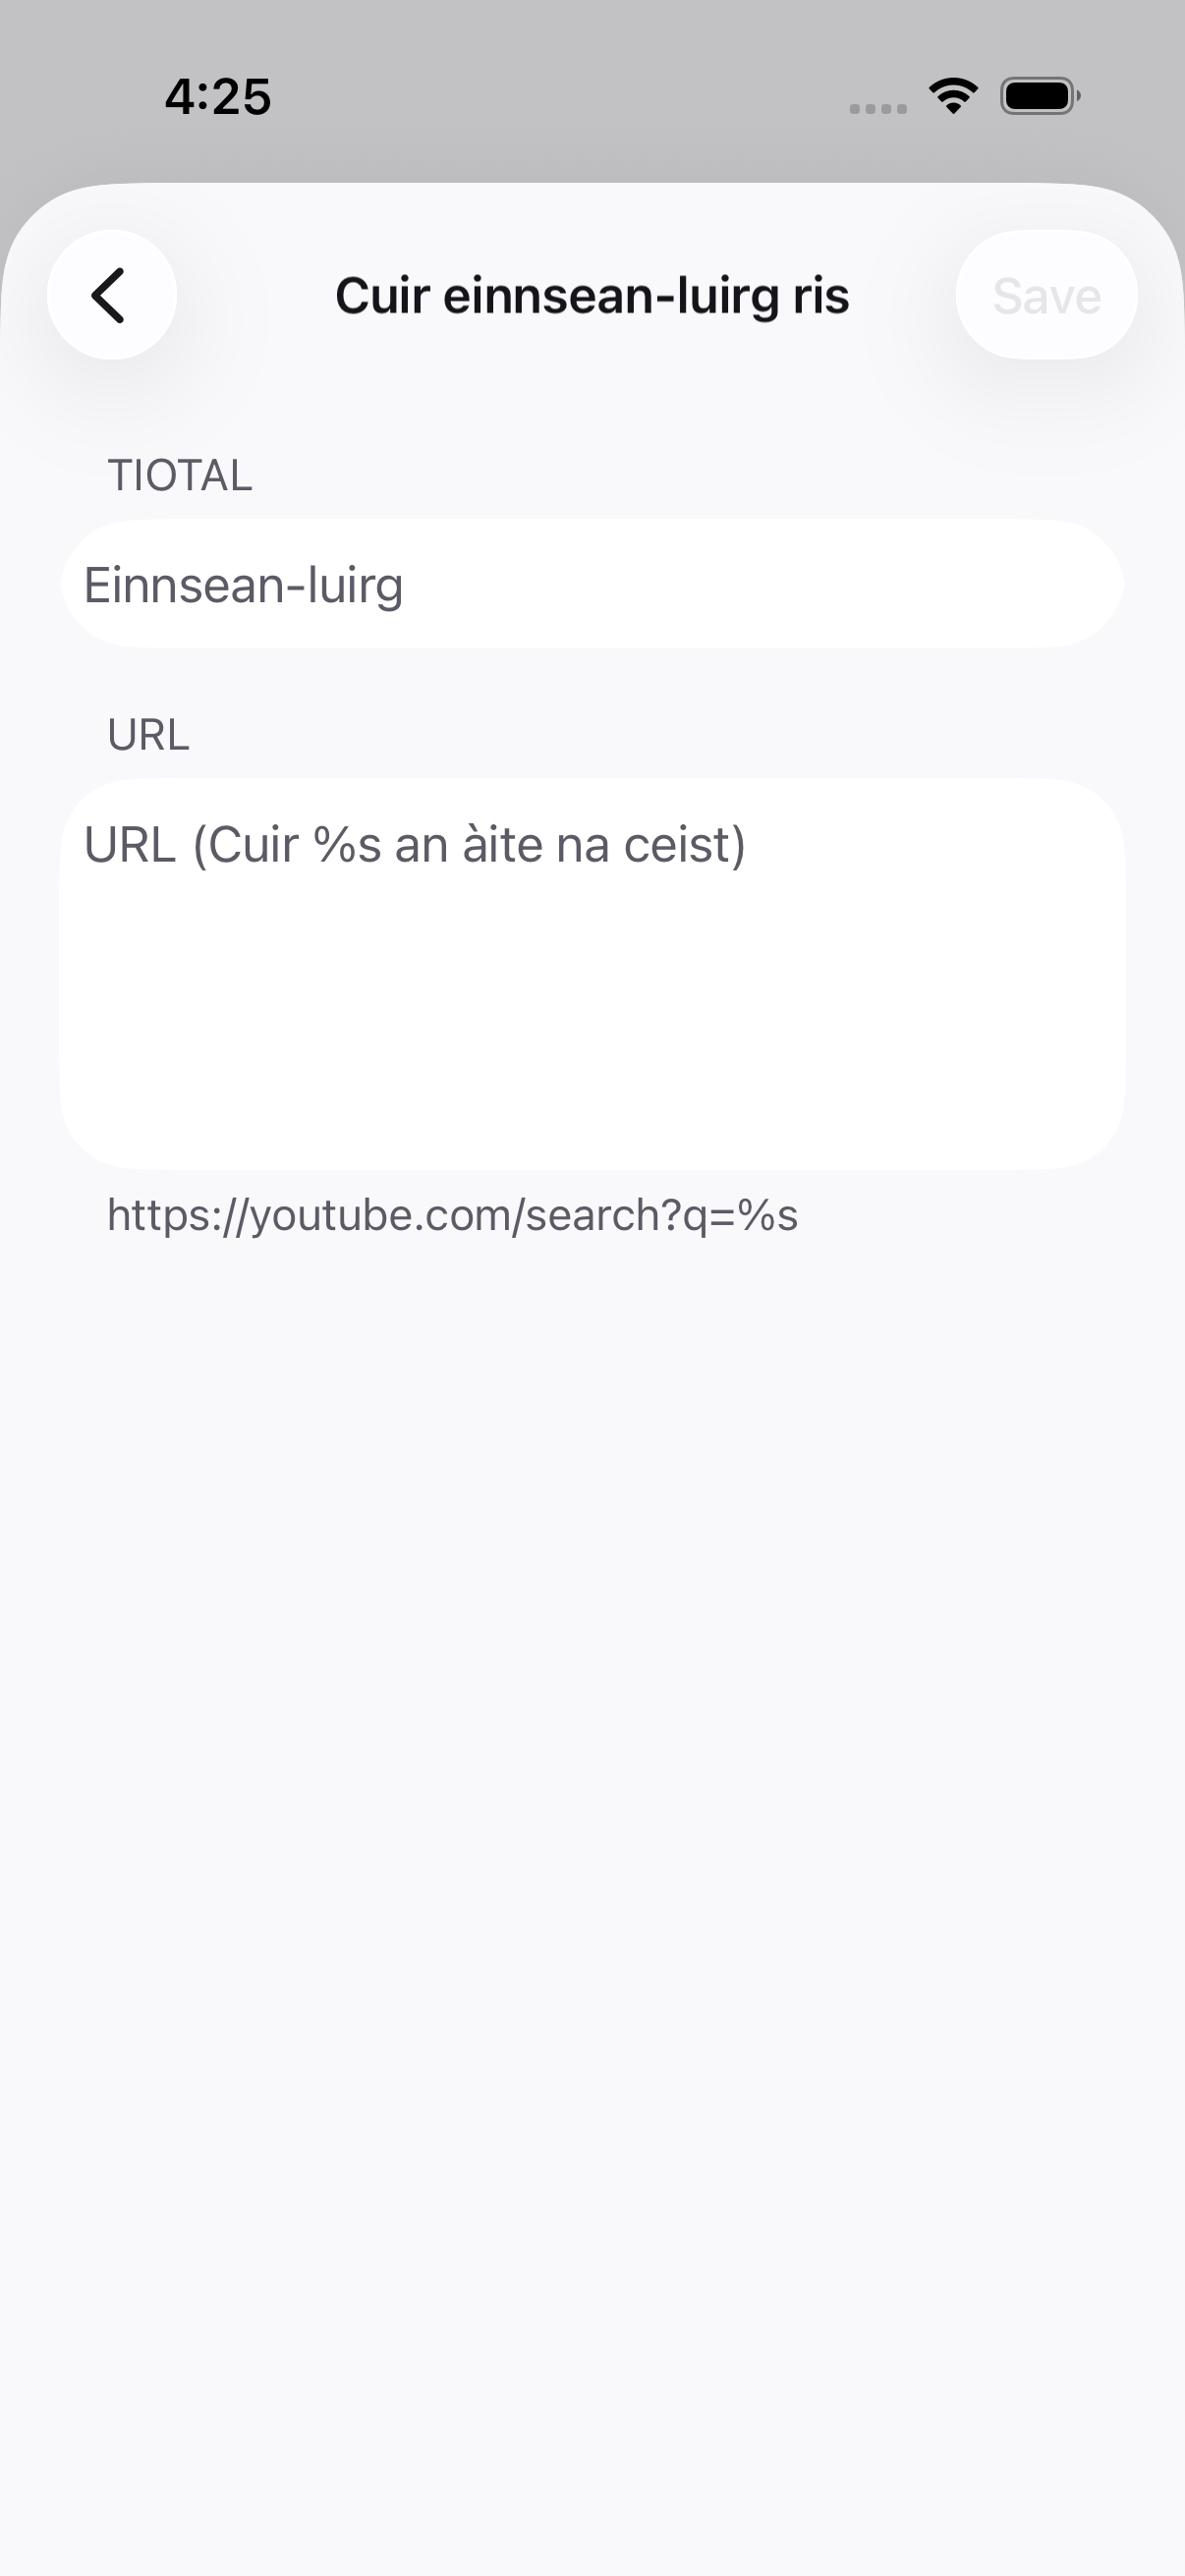Screen dimensions: 1185x2576
Task: Tap the Wi-Fi status icon
Action: pos(953,97)
